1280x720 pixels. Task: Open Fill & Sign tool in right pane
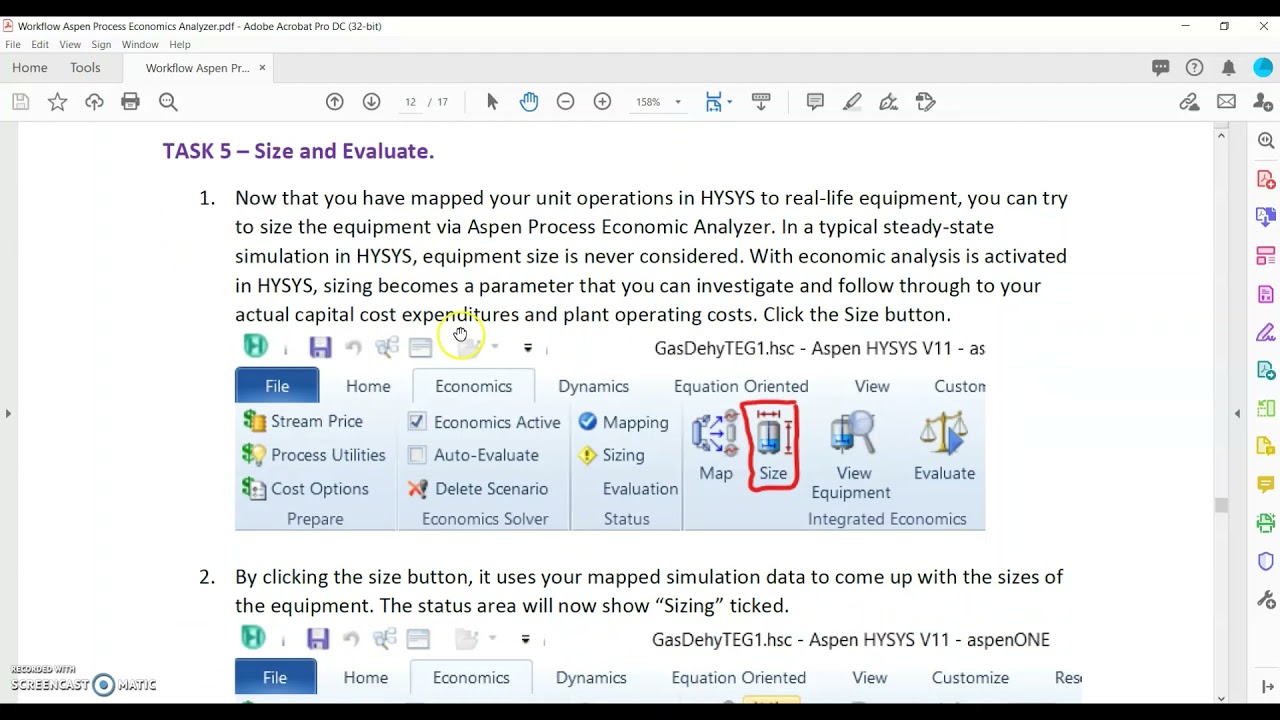(1266, 332)
